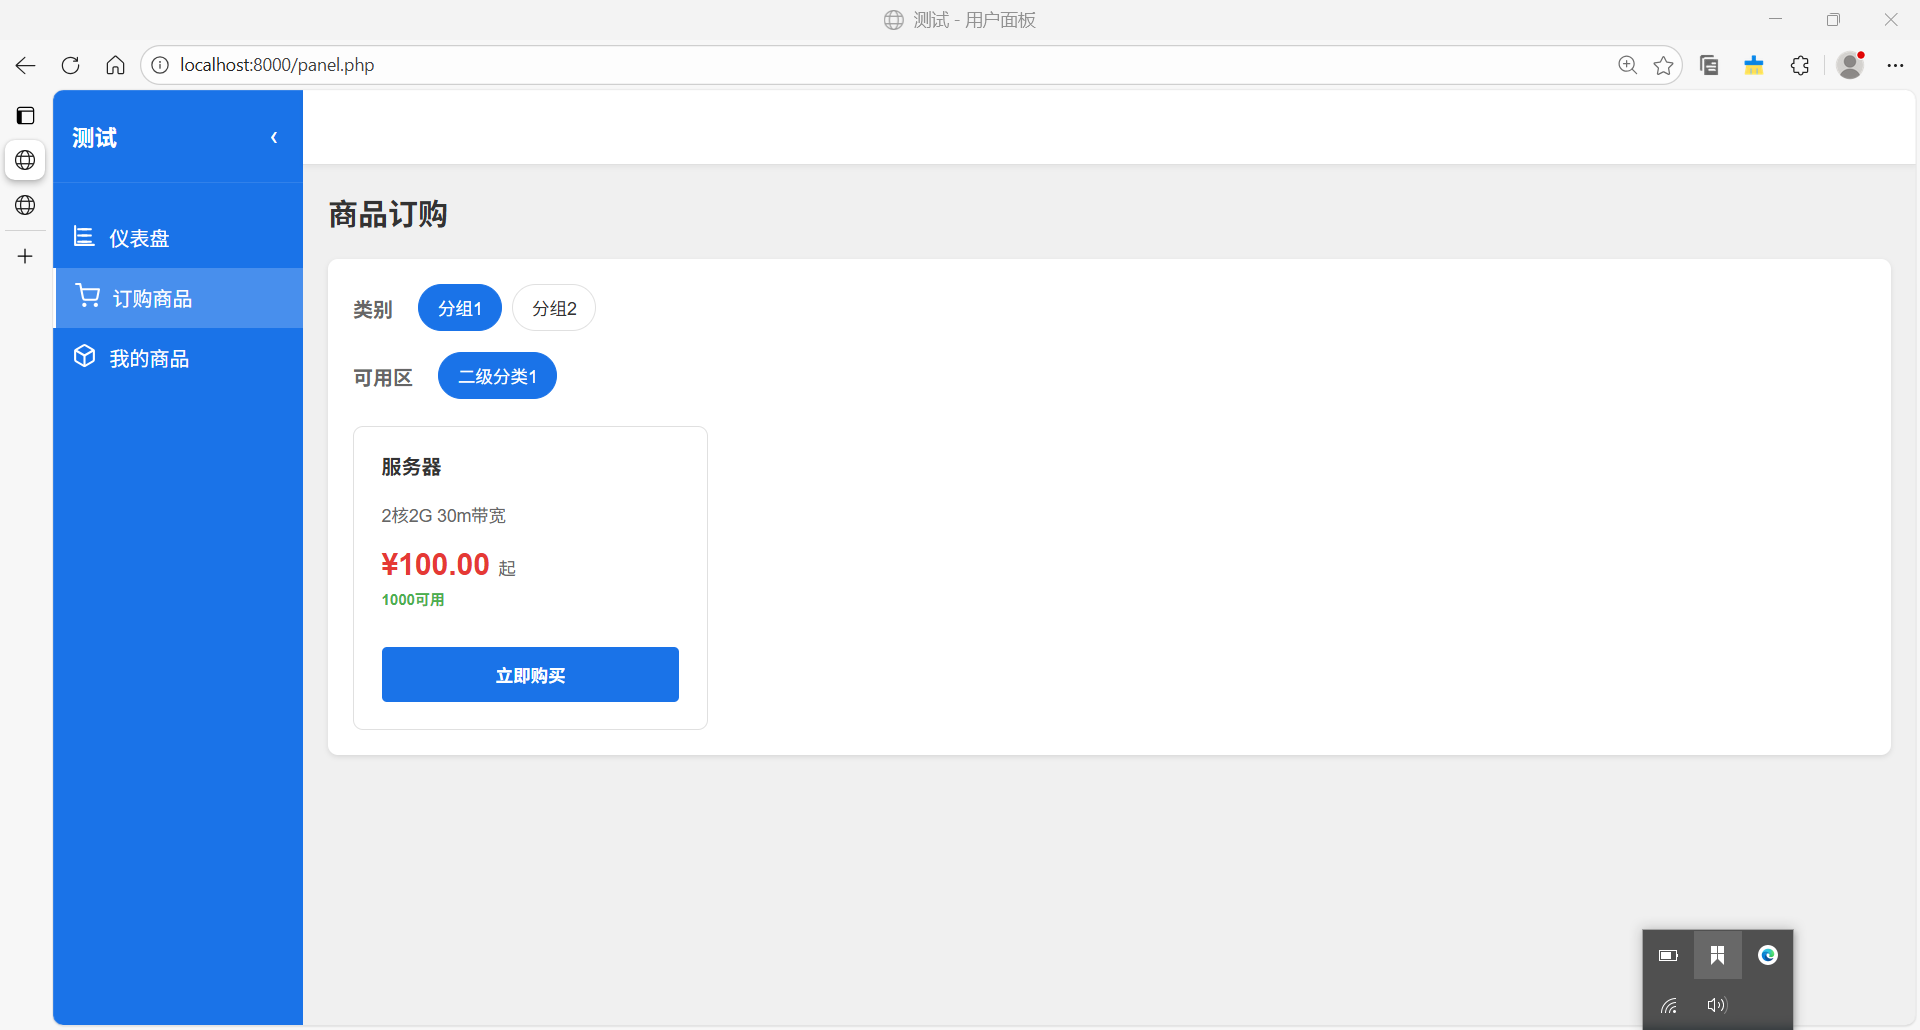Image resolution: width=1920 pixels, height=1030 pixels.
Task: Bookmark page with the star icon
Action: tap(1663, 65)
